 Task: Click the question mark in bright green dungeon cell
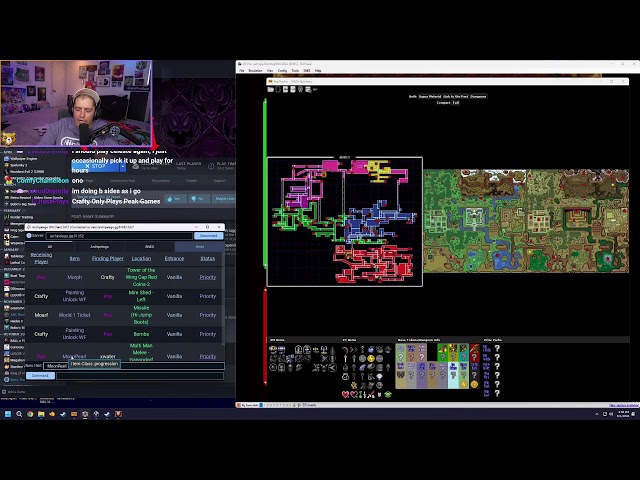click(x=442, y=357)
